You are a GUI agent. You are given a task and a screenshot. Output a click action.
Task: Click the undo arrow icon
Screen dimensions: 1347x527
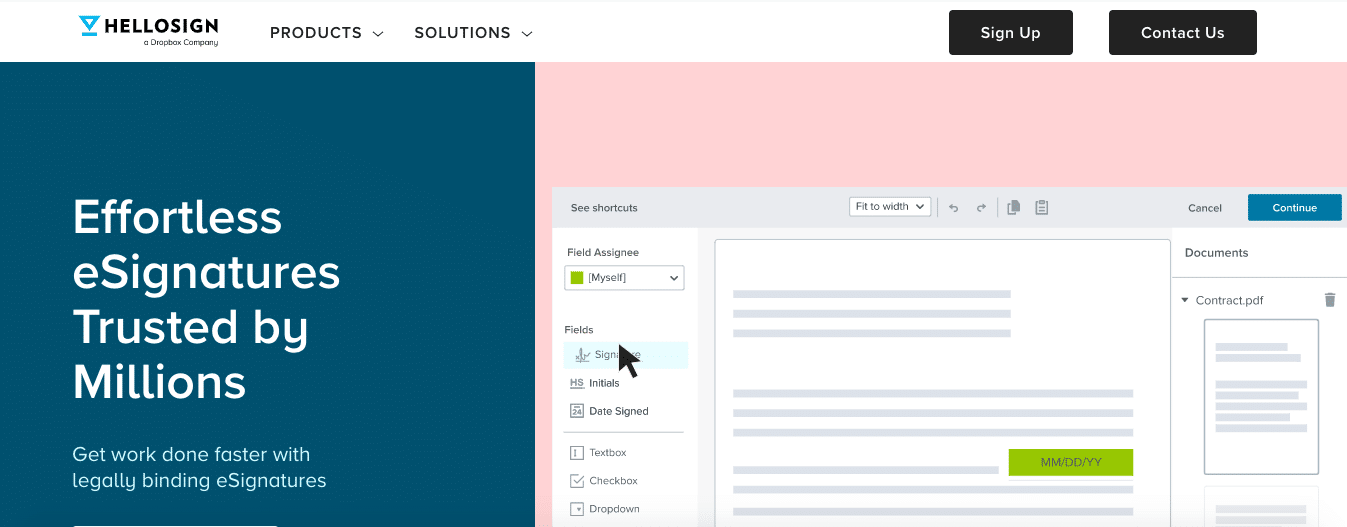click(x=953, y=208)
